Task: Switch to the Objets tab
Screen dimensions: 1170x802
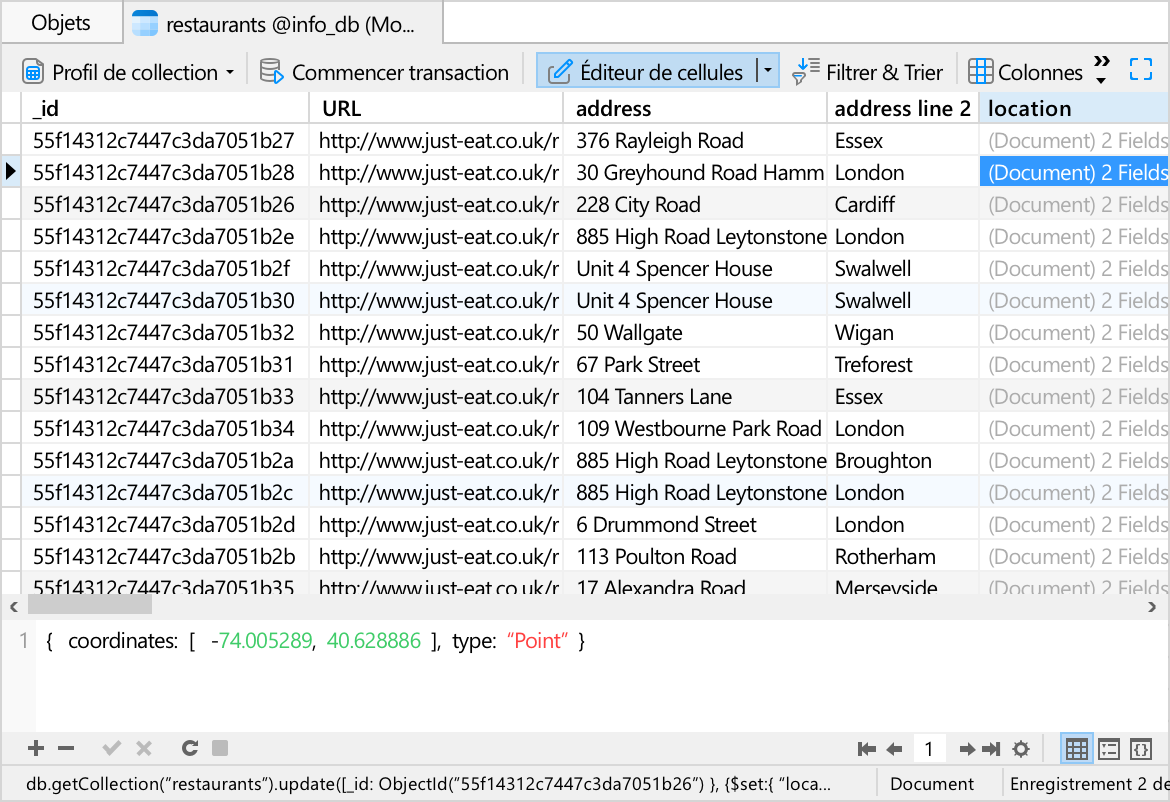Action: pyautogui.click(x=61, y=23)
